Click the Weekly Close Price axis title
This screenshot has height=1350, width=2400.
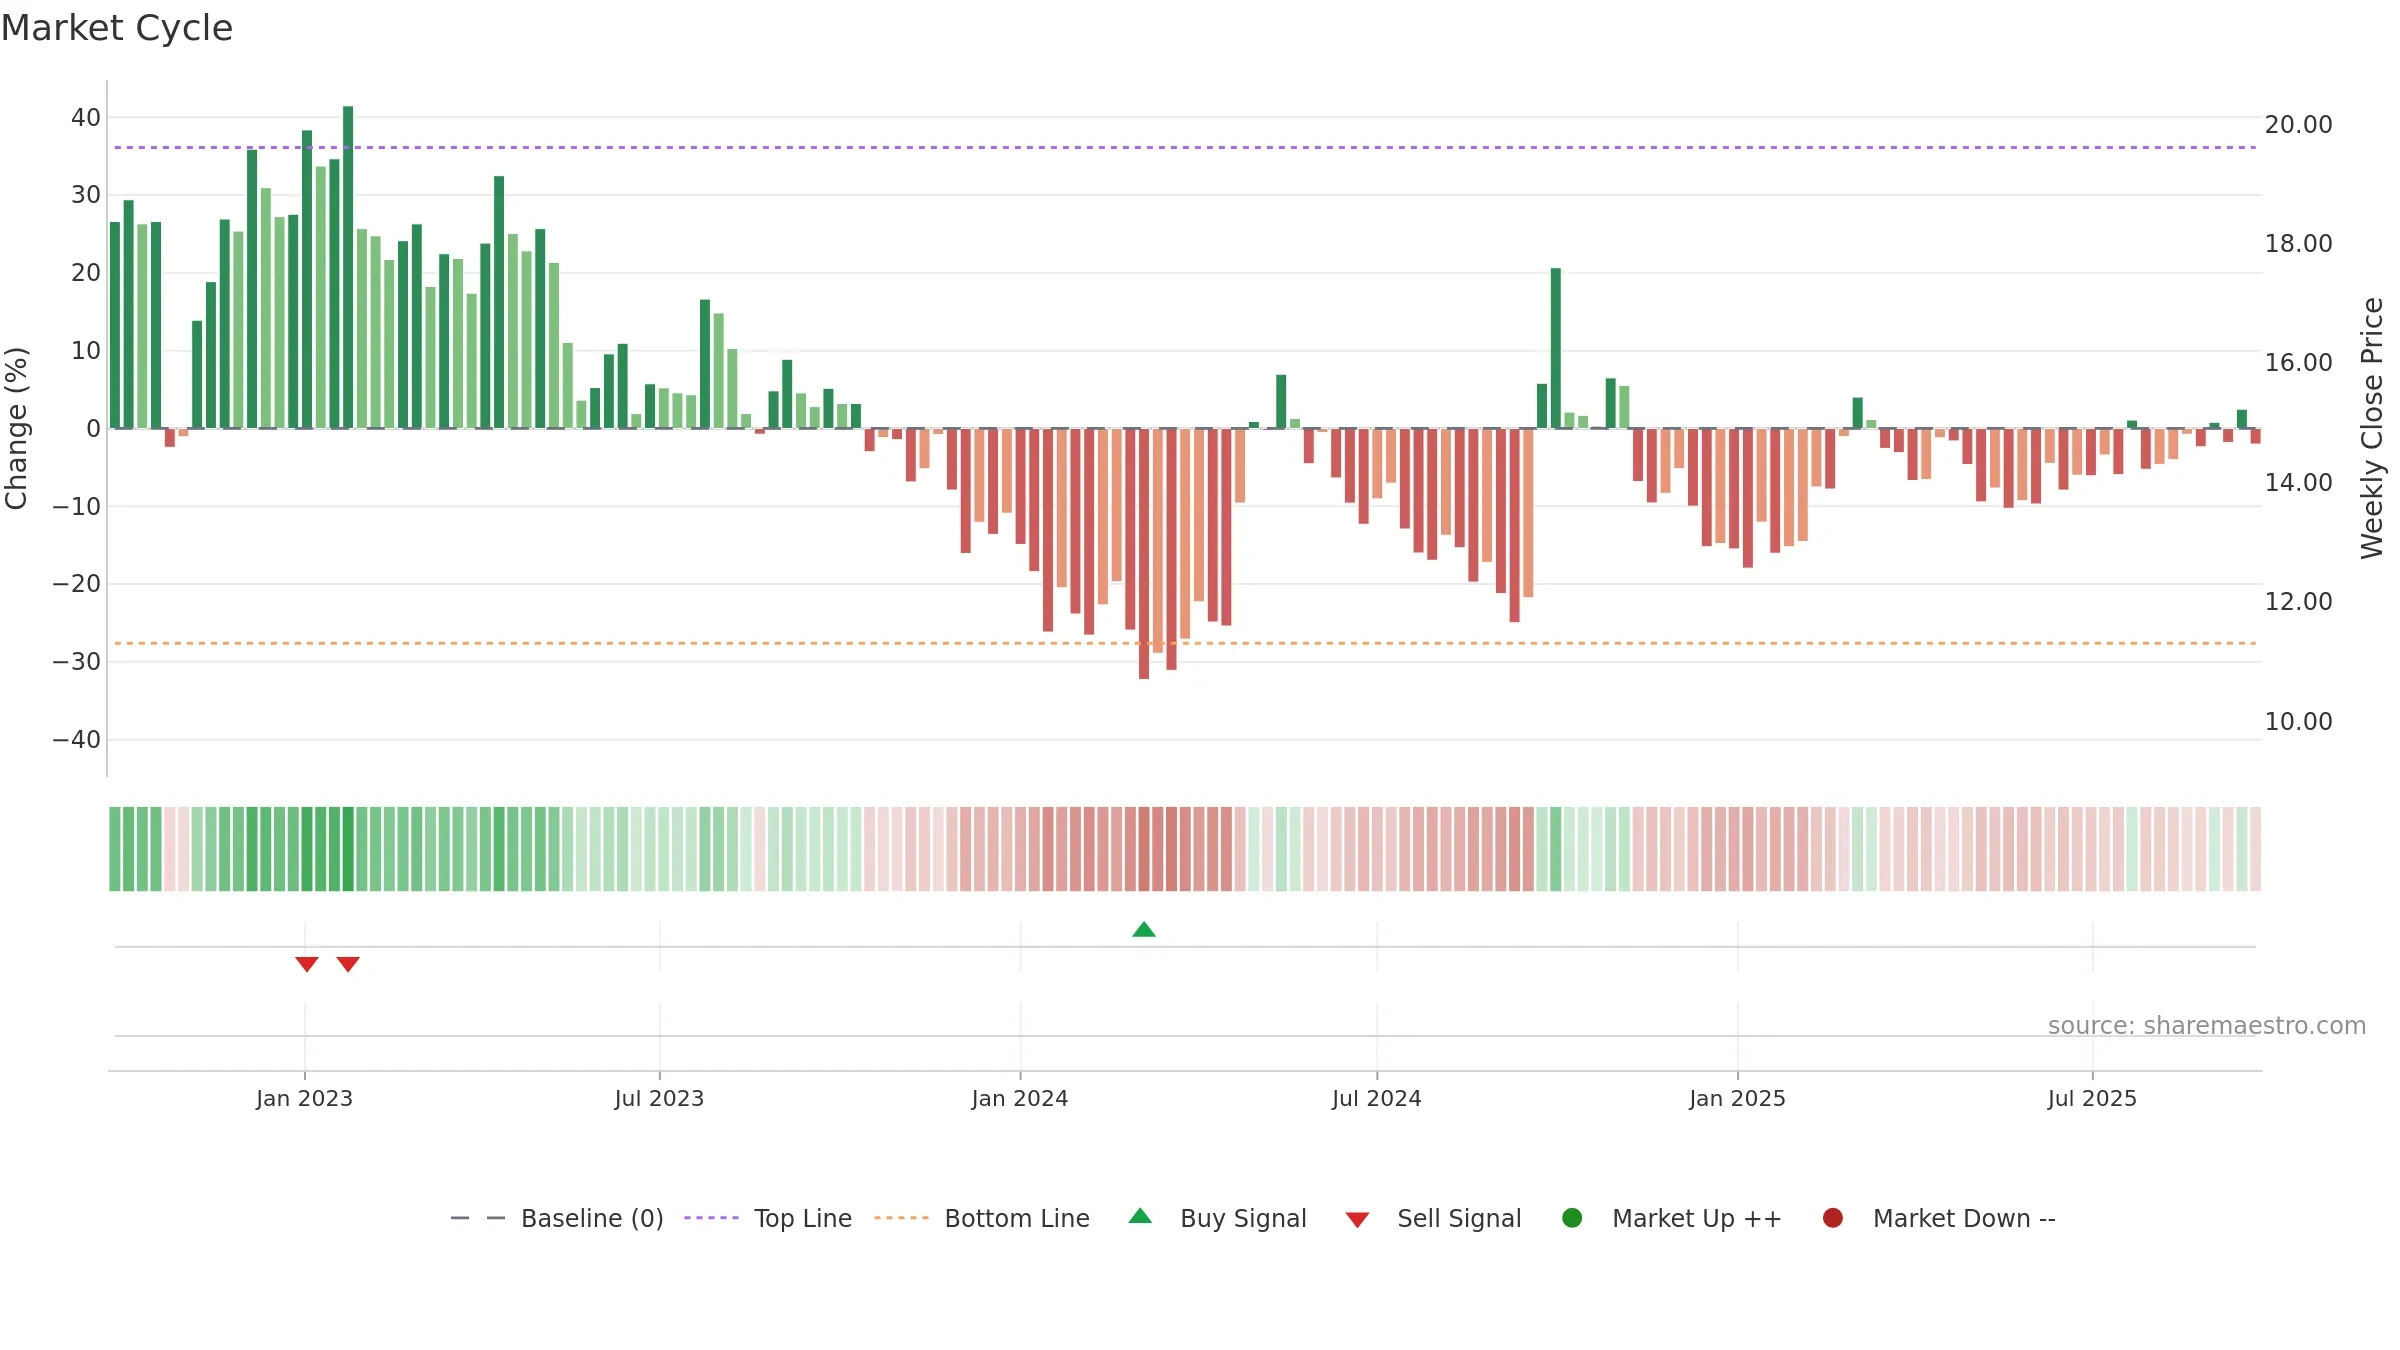(x=2372, y=428)
